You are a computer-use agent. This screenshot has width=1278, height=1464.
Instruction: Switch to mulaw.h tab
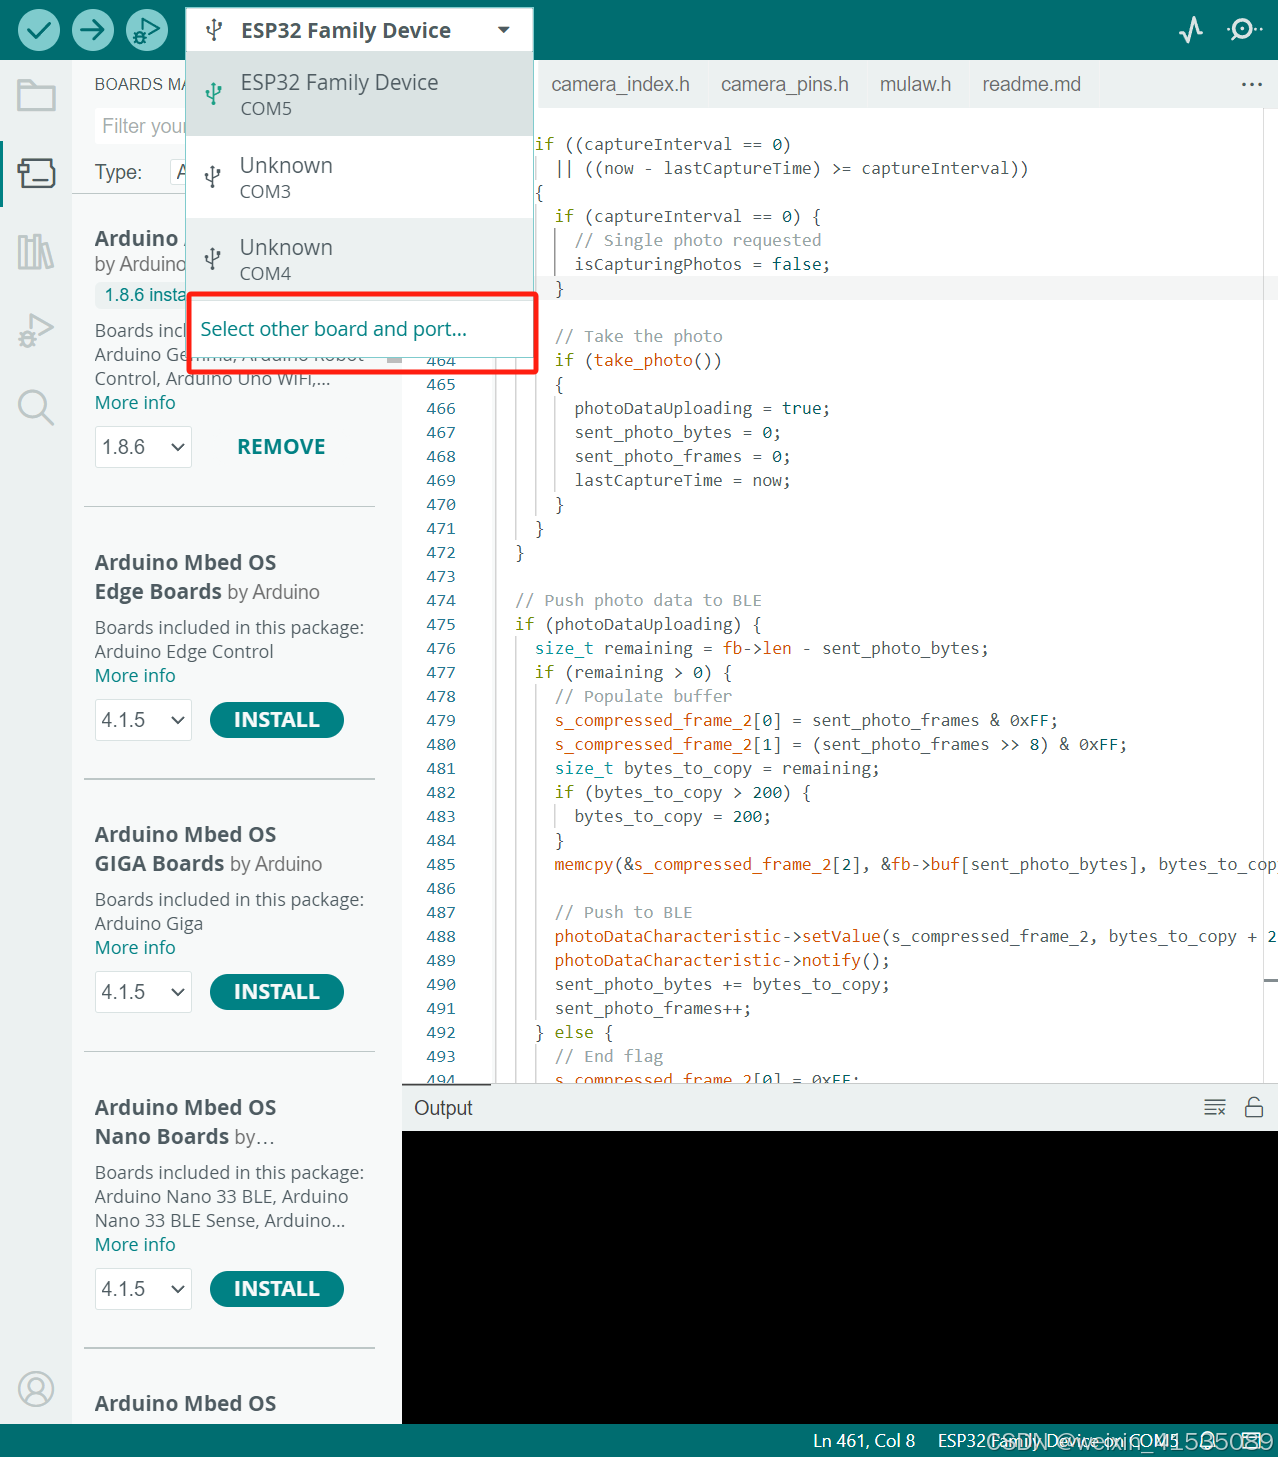[x=915, y=84]
